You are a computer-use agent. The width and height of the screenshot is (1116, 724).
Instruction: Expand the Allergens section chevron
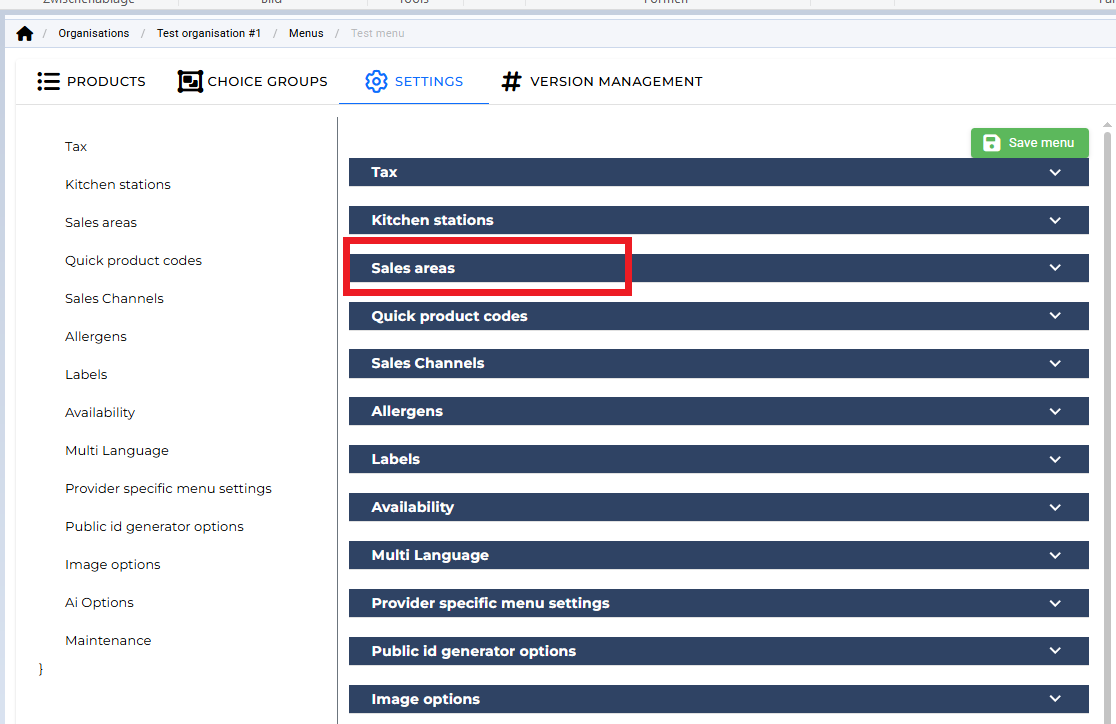(x=1055, y=411)
